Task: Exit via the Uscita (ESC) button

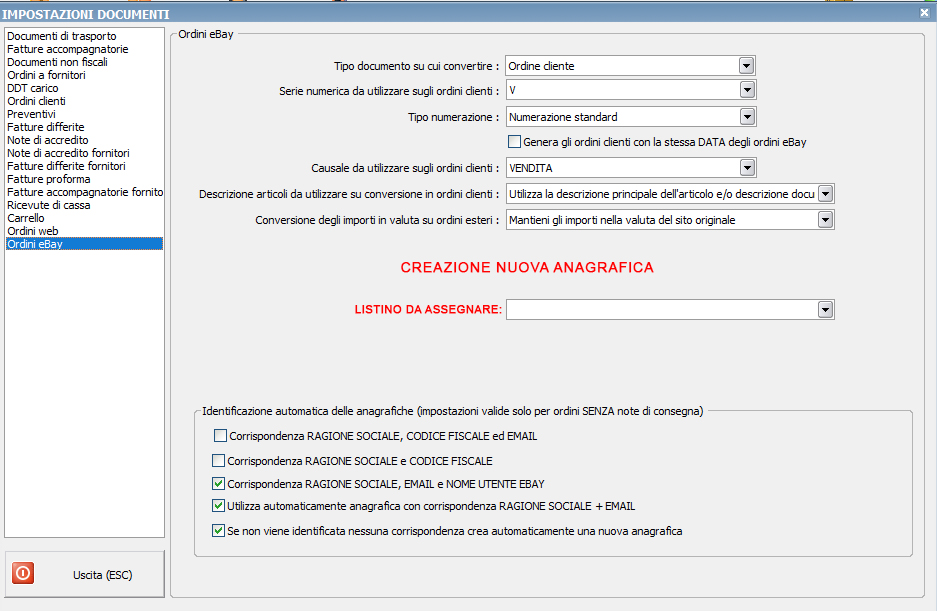Action: point(84,574)
